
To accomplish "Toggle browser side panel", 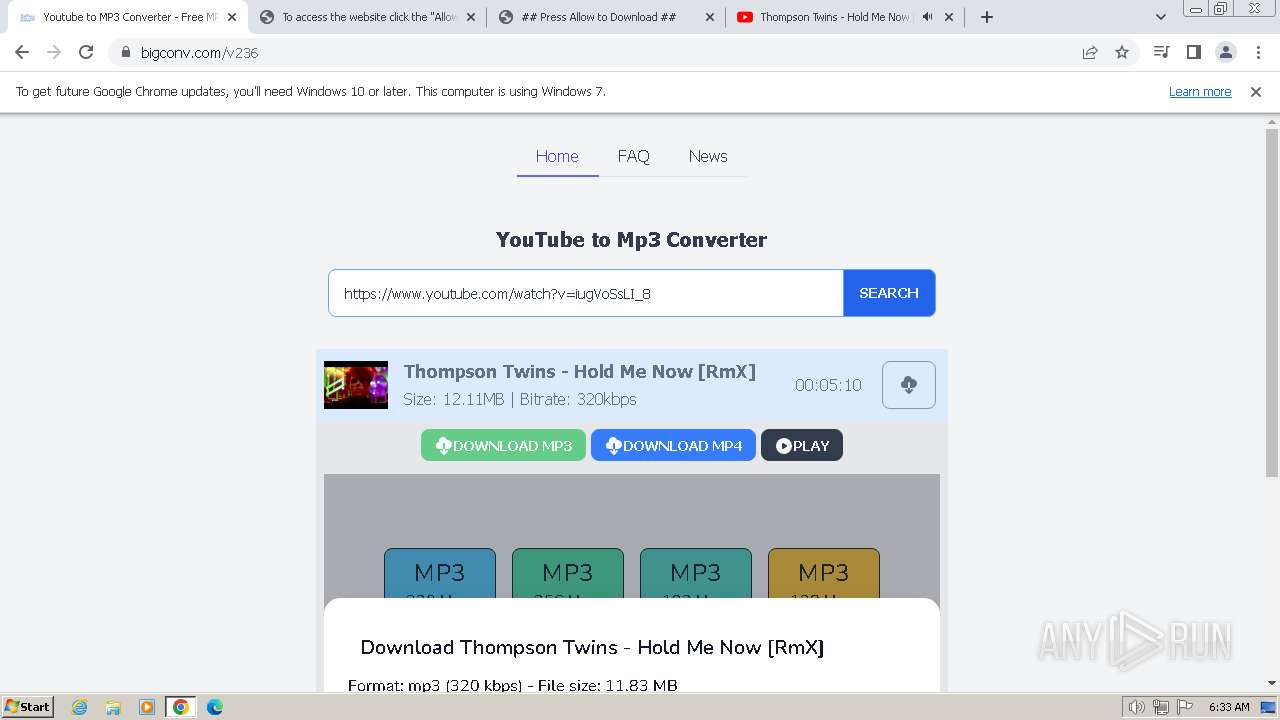I will click(x=1193, y=52).
